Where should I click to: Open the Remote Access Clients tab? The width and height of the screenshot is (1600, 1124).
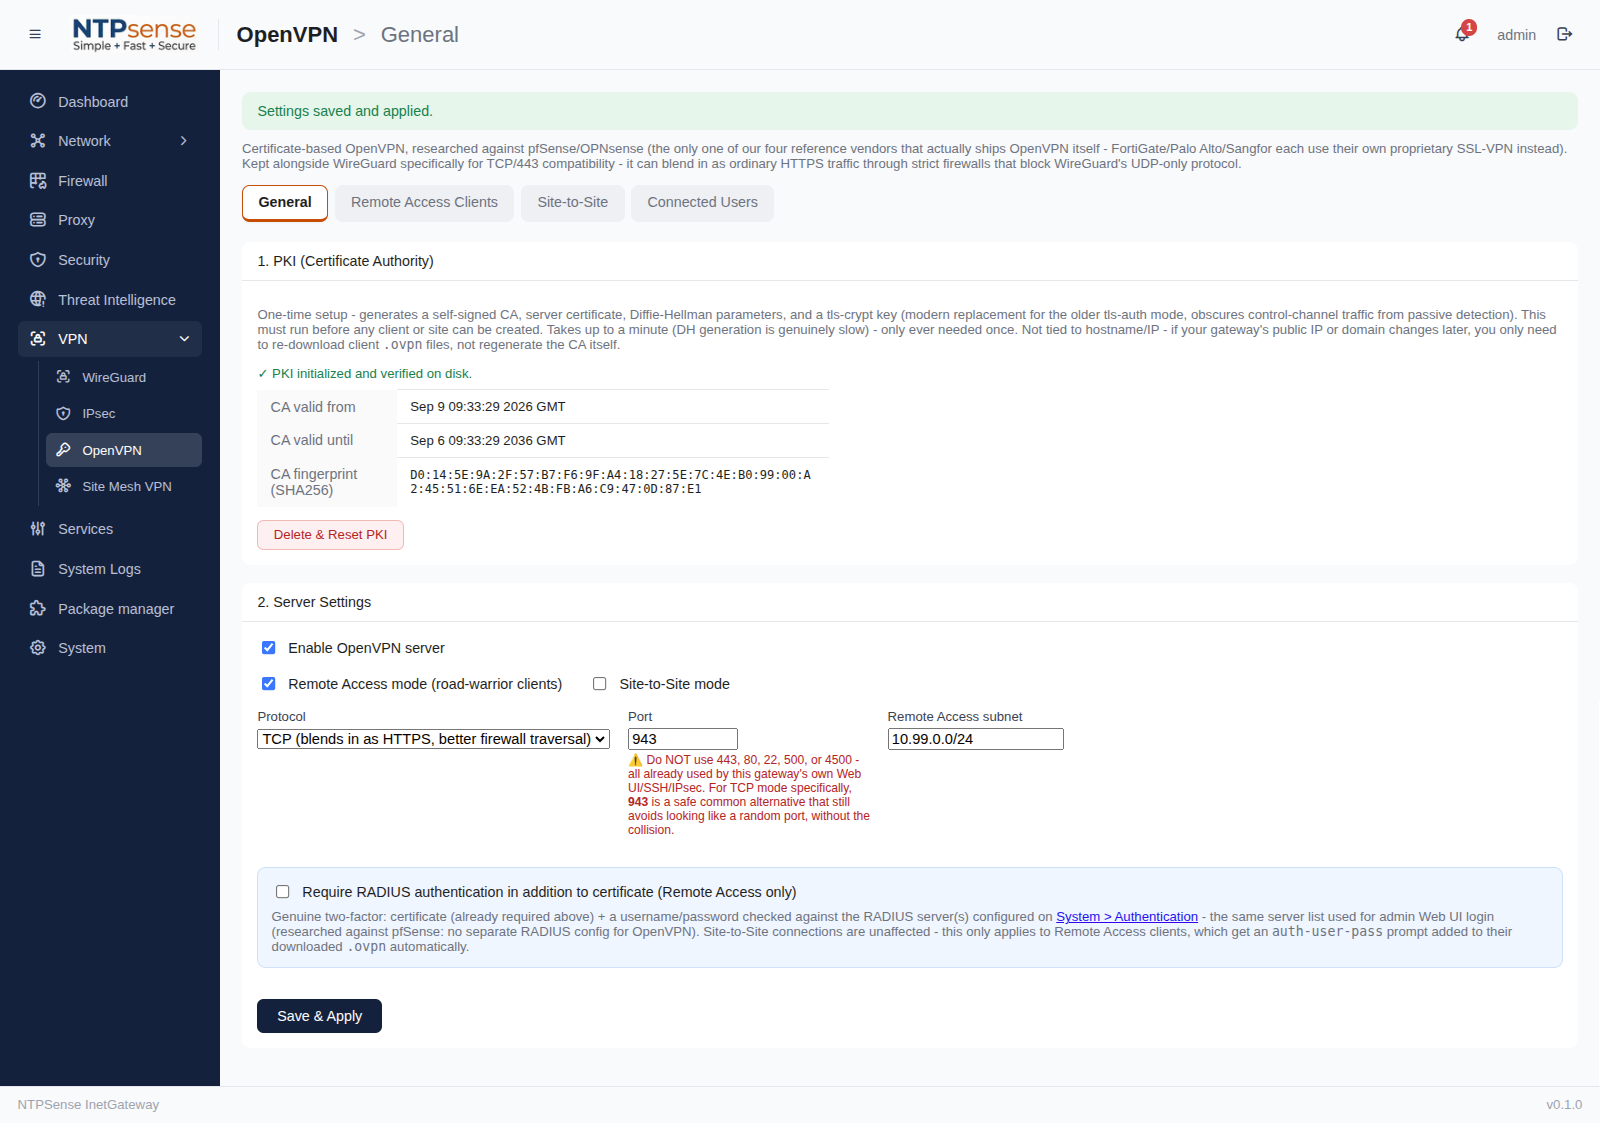pyautogui.click(x=424, y=203)
